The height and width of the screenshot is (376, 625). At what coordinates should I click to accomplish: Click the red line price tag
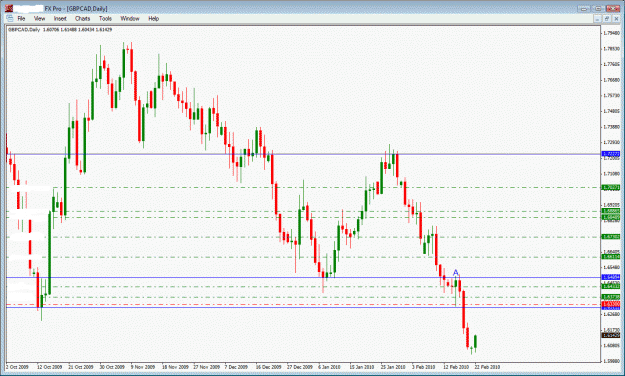coord(611,304)
